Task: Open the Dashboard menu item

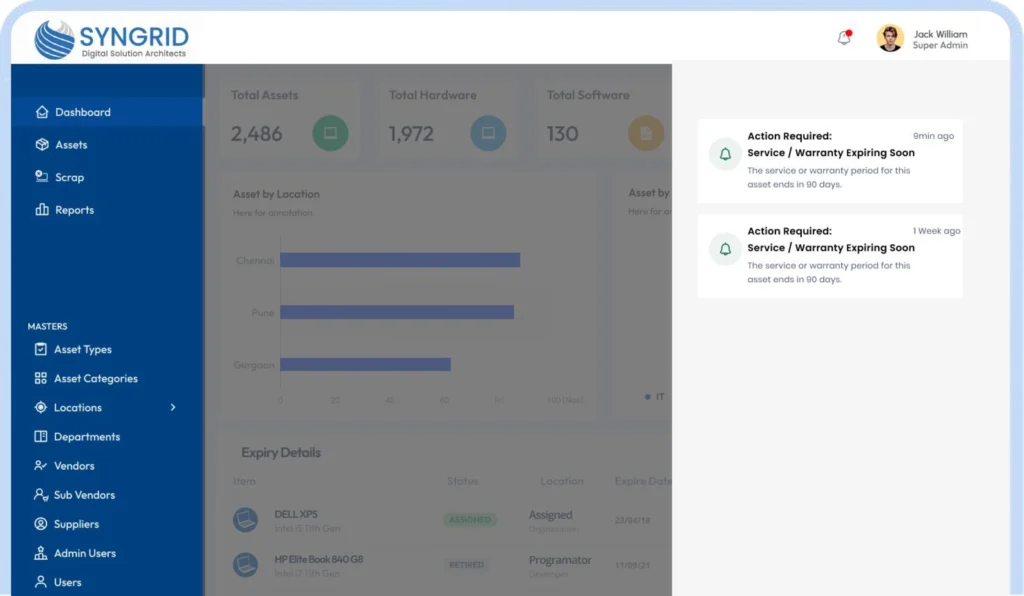Action: coord(83,112)
